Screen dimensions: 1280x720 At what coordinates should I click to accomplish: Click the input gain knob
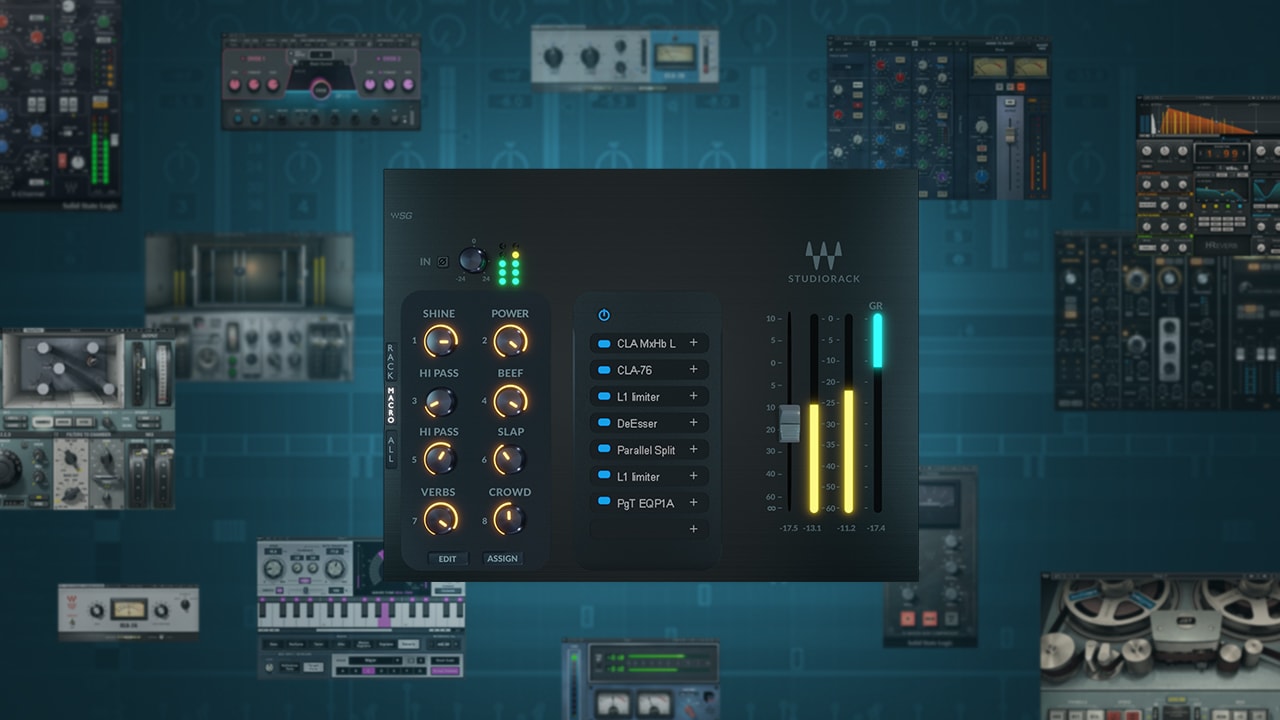[x=472, y=261]
